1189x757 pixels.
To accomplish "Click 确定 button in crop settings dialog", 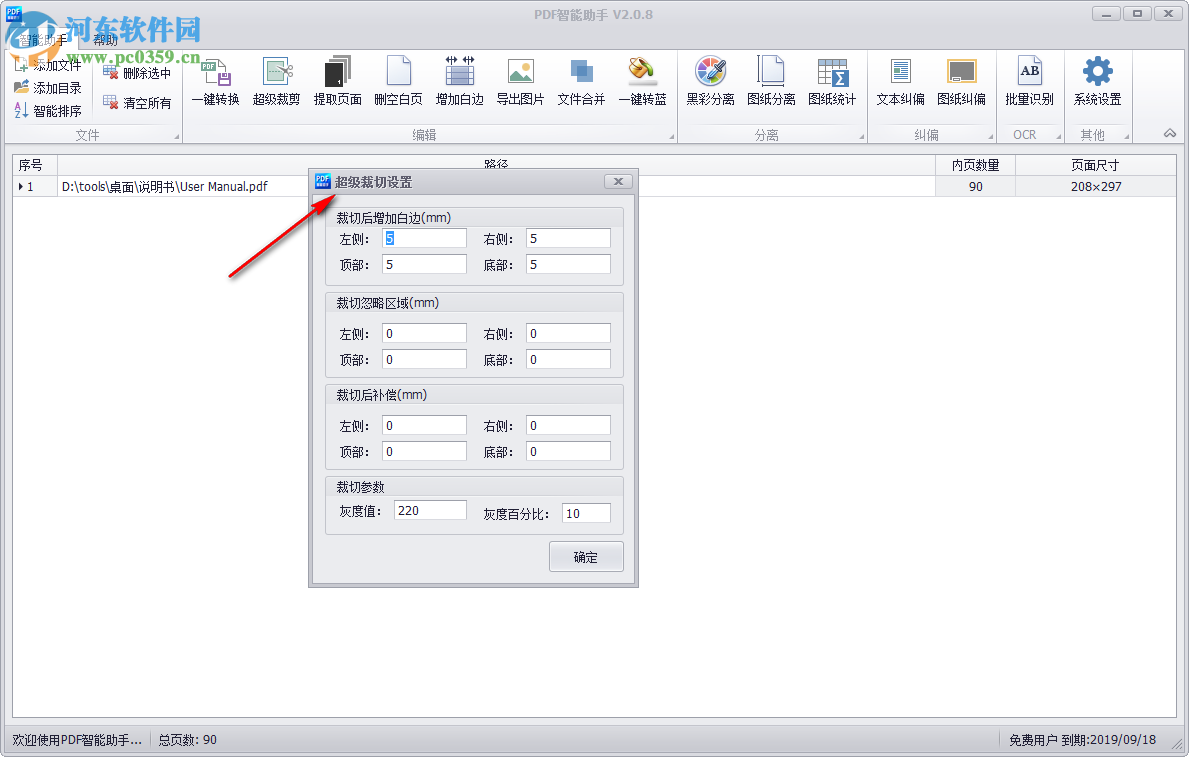I will click(586, 557).
